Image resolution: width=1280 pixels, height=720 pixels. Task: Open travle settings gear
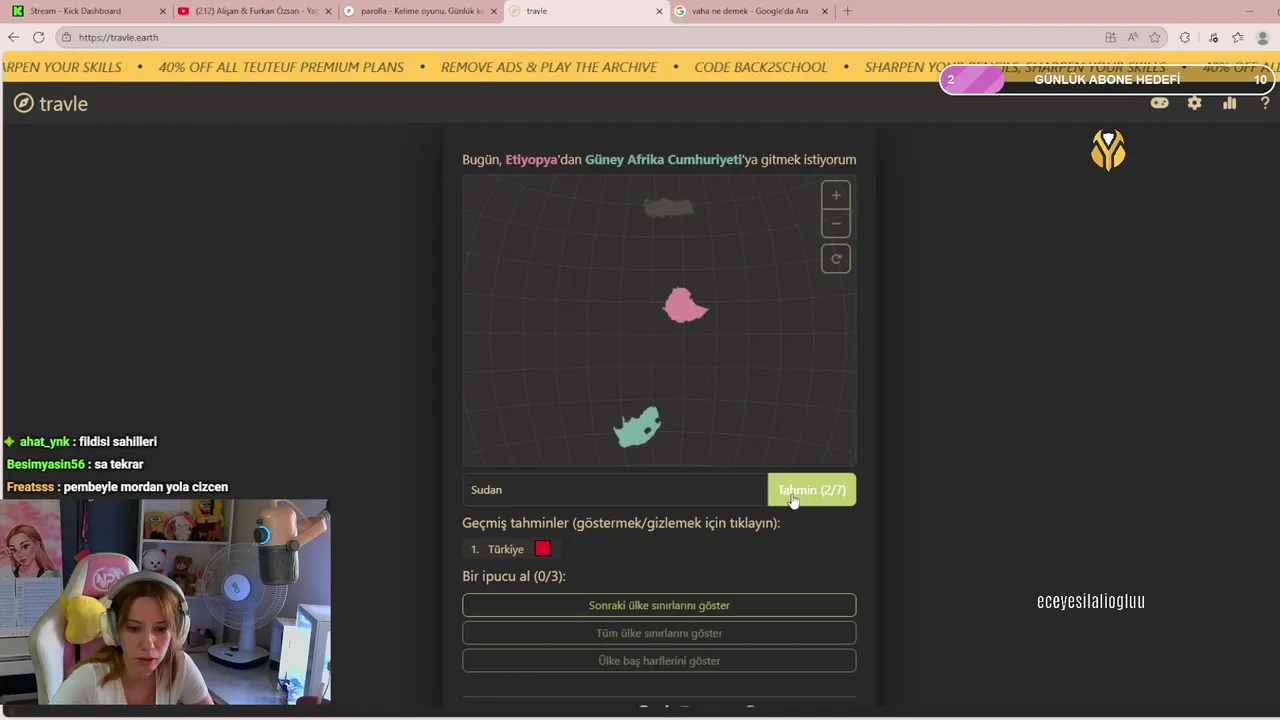(x=1194, y=103)
